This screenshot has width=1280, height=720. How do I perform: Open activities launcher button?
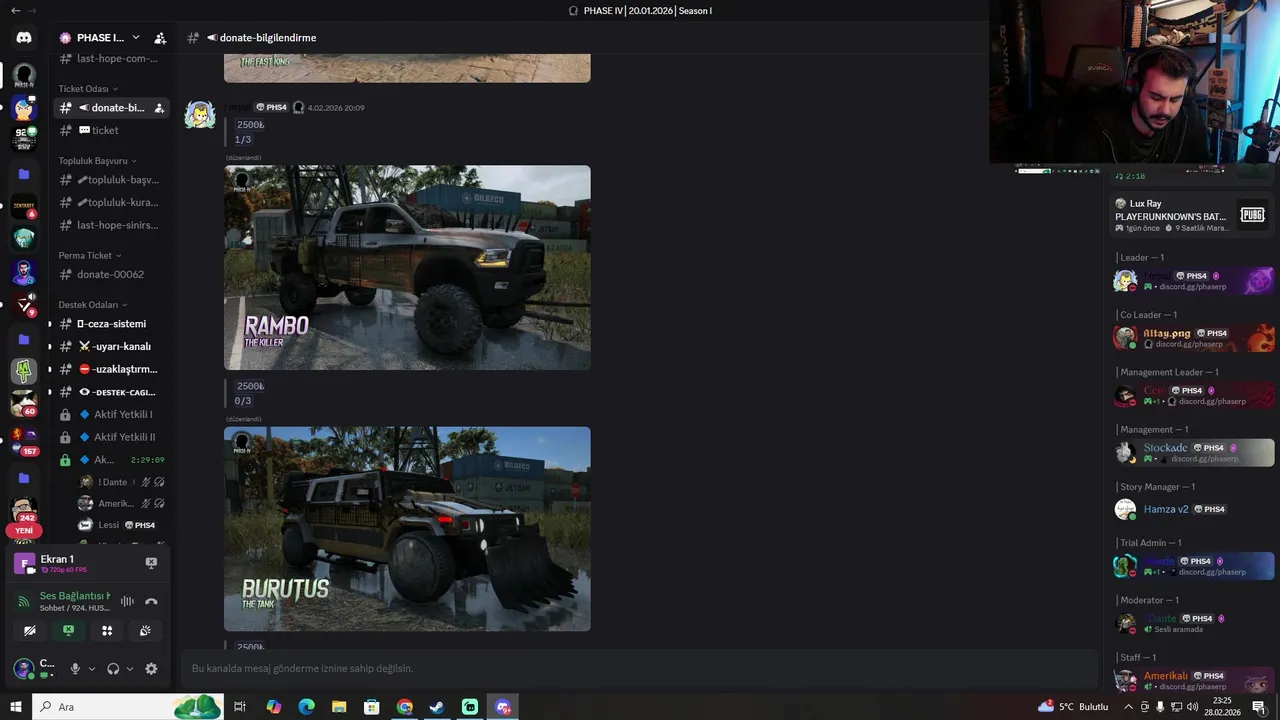[107, 630]
